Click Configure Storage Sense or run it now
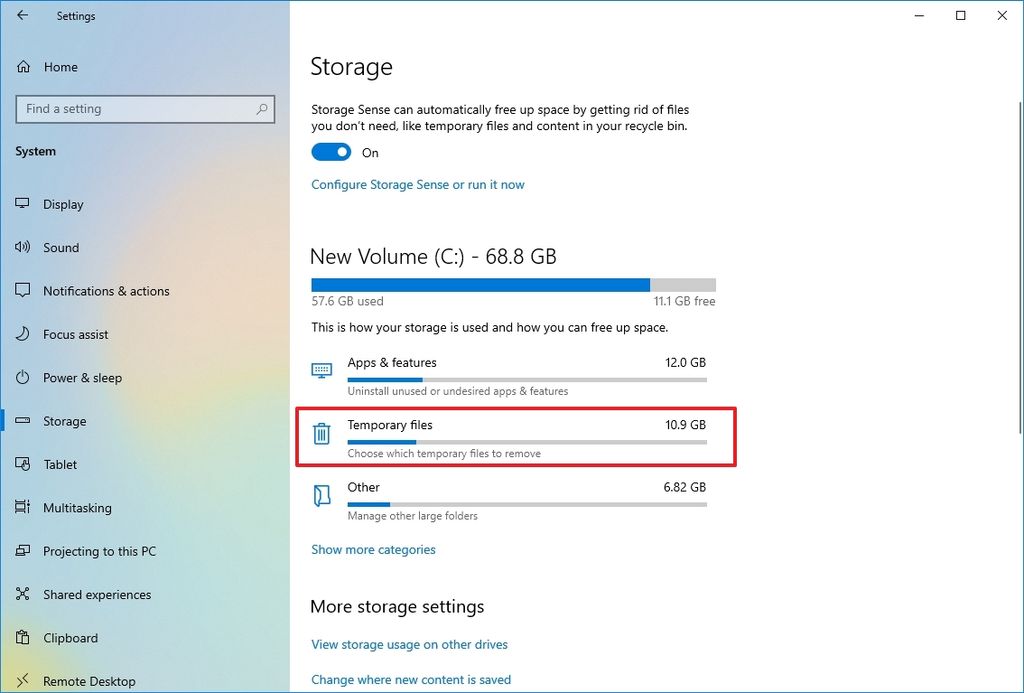Image resolution: width=1024 pixels, height=693 pixels. (x=417, y=184)
